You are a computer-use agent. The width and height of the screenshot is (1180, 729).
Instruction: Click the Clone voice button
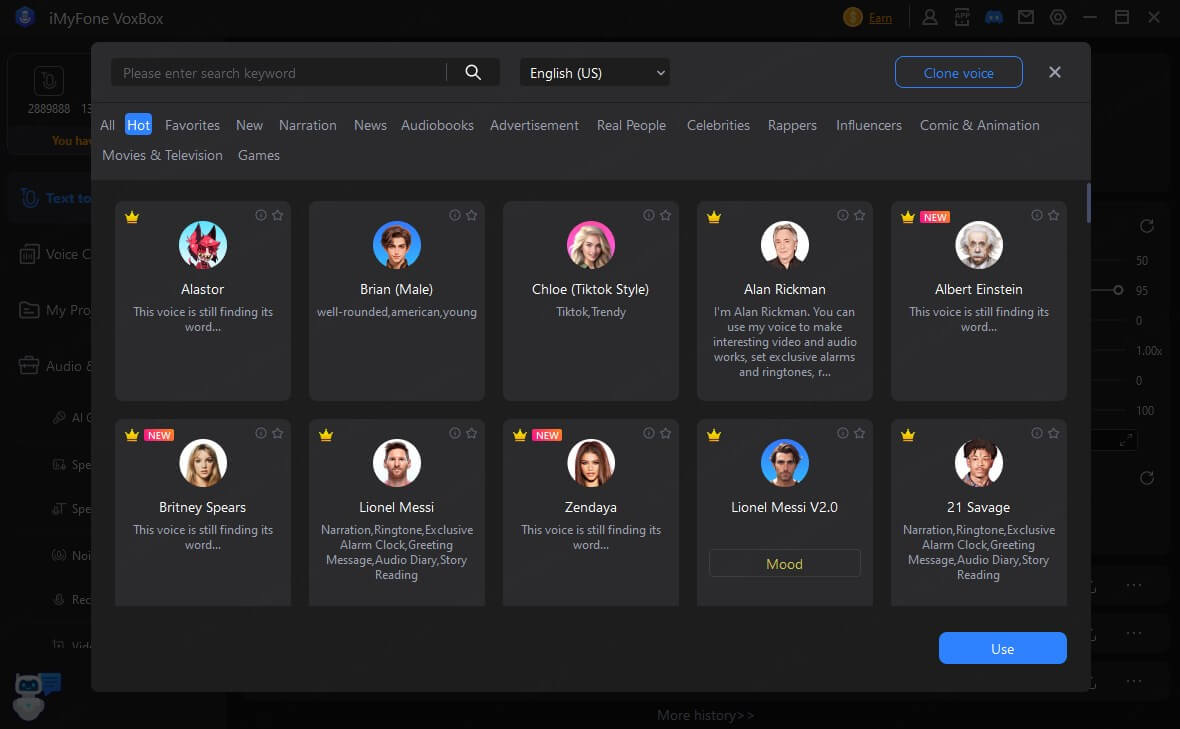coord(958,73)
